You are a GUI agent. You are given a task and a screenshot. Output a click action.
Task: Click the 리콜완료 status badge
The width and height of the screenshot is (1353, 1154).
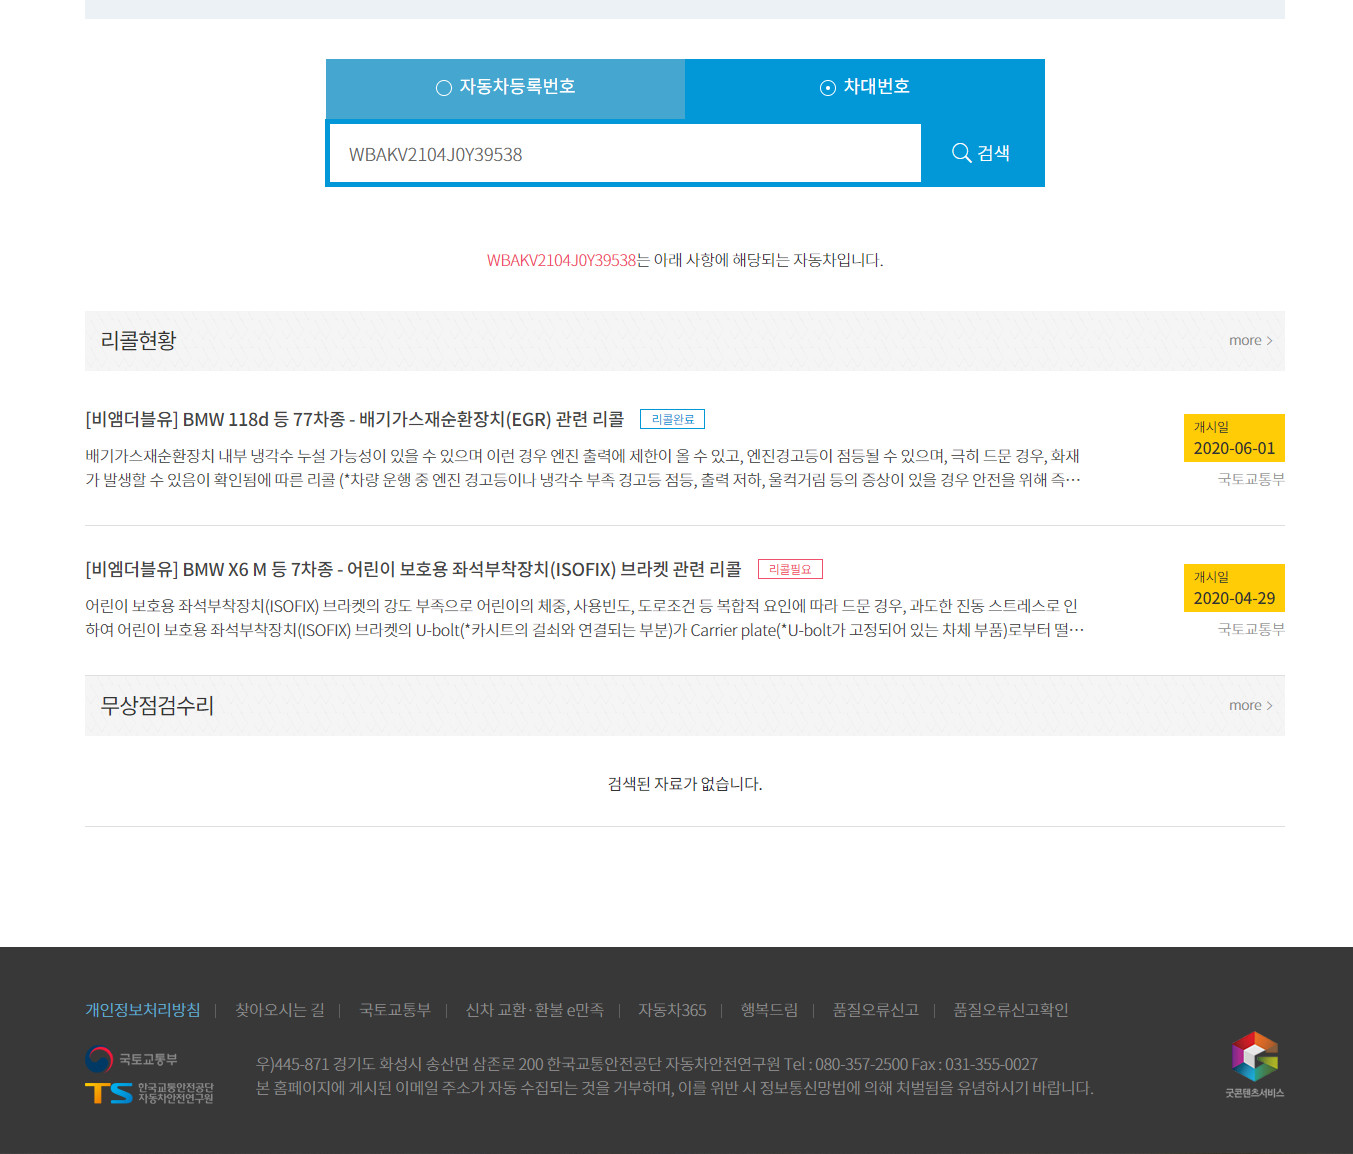672,419
